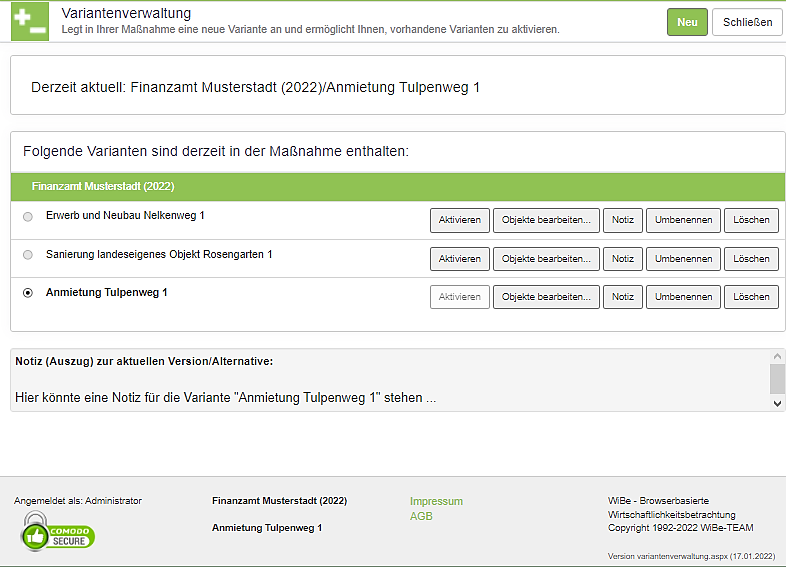Open the Impressum link
The height and width of the screenshot is (567, 786).
(x=436, y=501)
